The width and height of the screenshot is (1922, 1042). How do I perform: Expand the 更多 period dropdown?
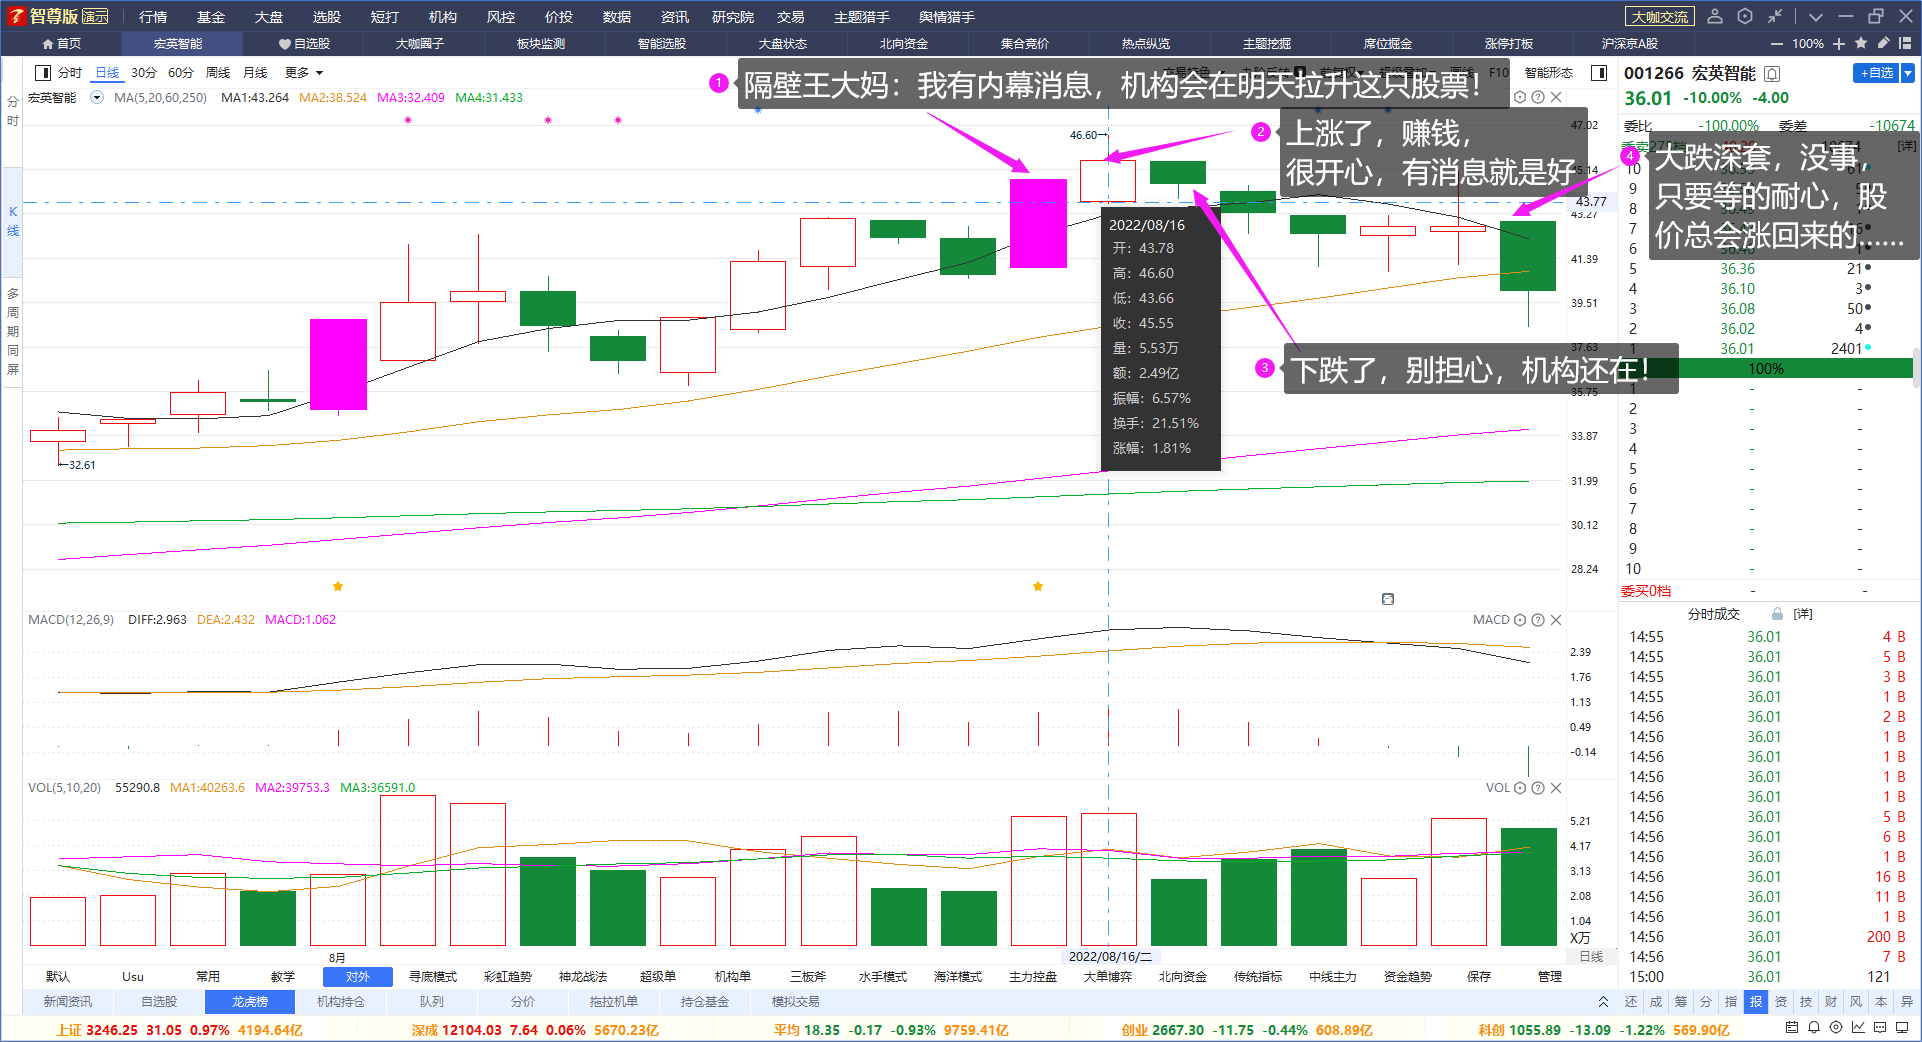point(304,73)
